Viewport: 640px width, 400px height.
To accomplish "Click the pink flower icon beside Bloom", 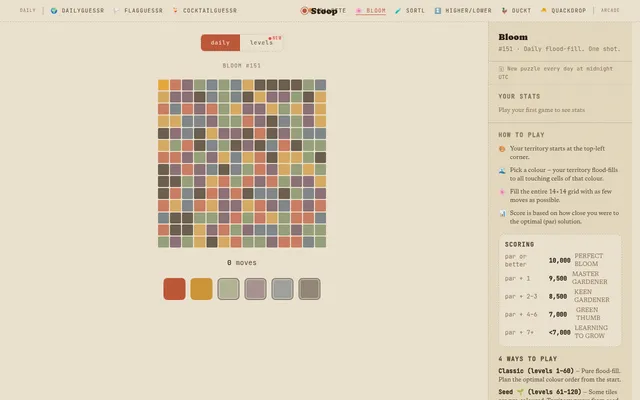I will tap(359, 11).
